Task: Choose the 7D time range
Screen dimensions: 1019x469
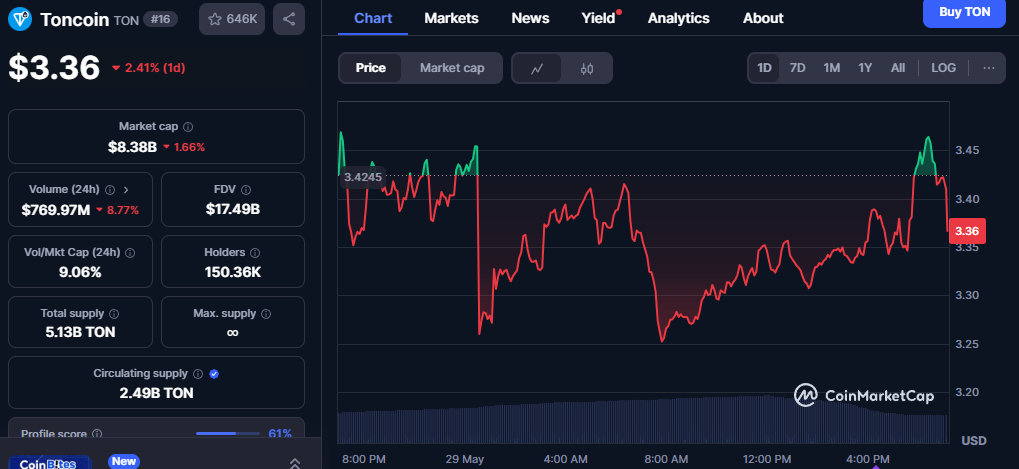Action: (797, 68)
